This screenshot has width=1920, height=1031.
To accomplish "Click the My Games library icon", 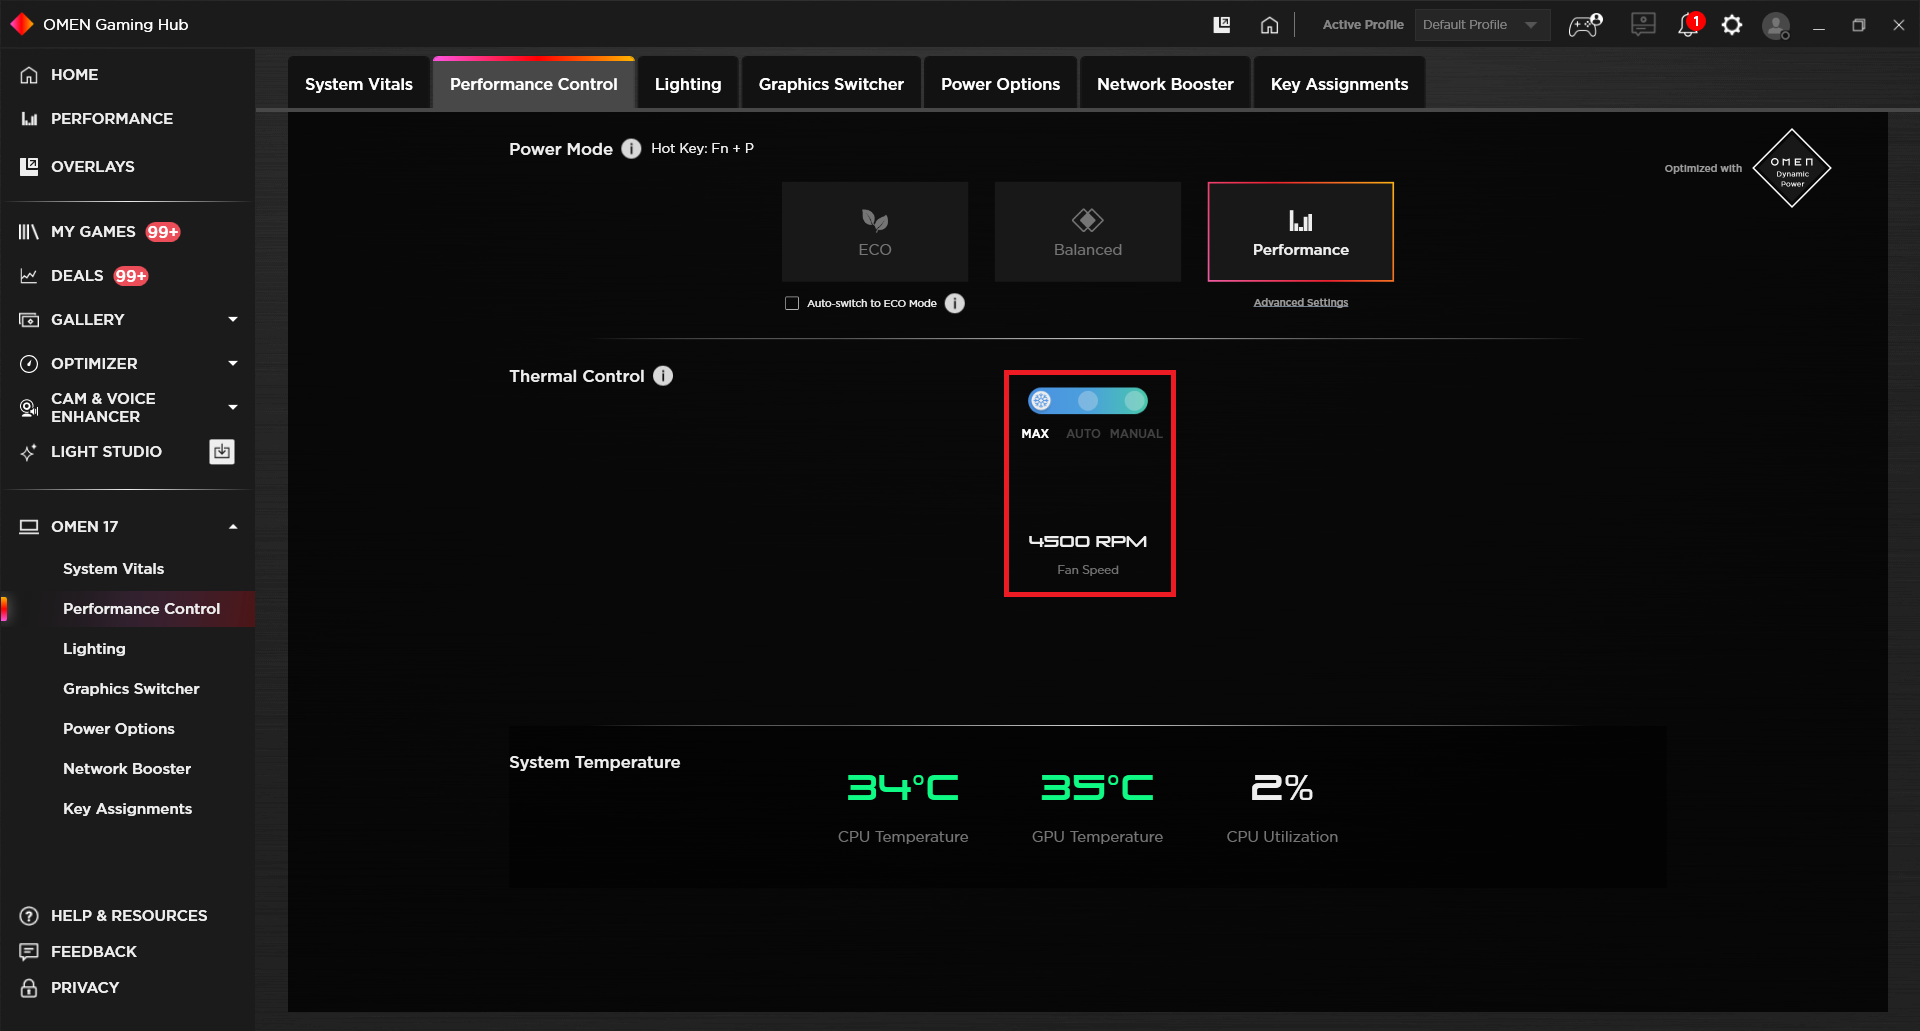I will point(29,232).
